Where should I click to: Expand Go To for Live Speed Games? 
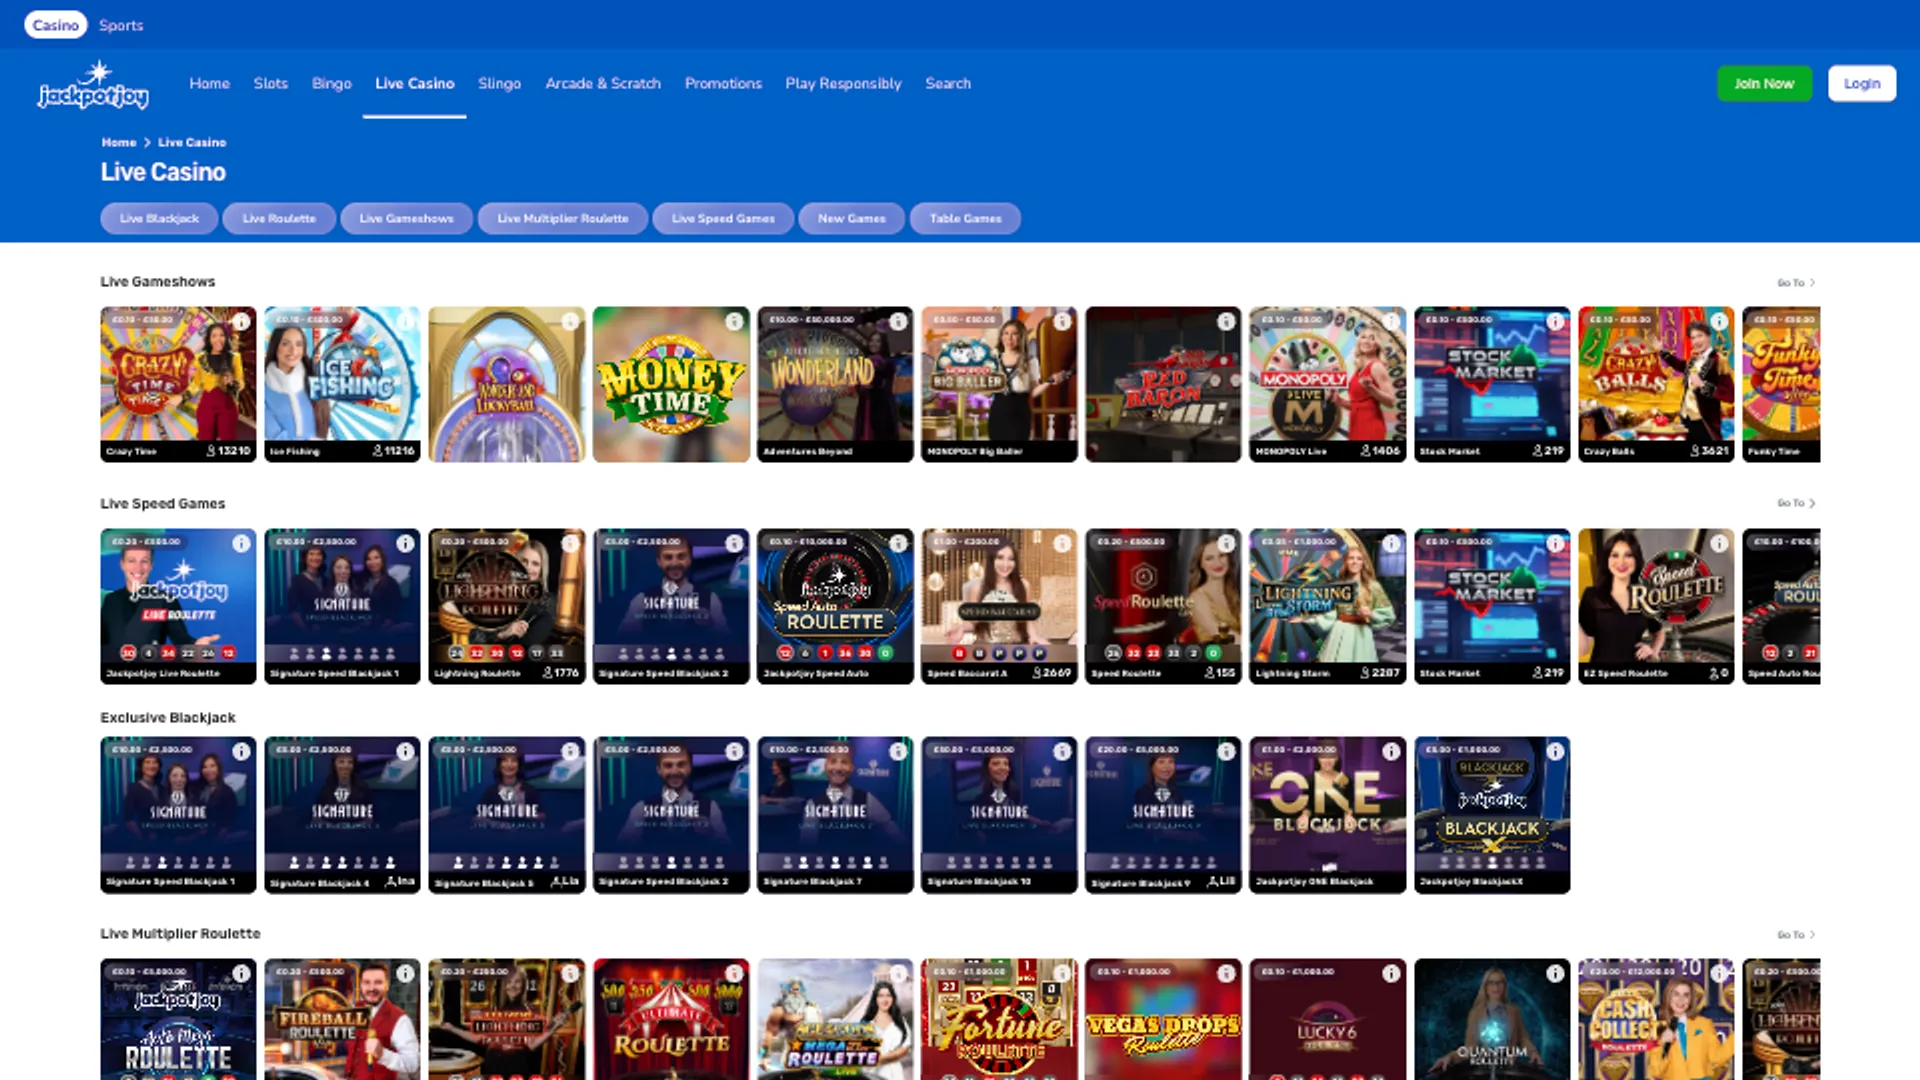click(x=1796, y=503)
